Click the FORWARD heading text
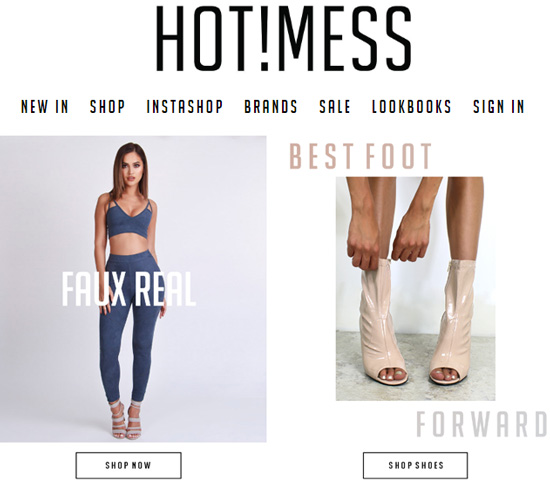 coord(482,424)
